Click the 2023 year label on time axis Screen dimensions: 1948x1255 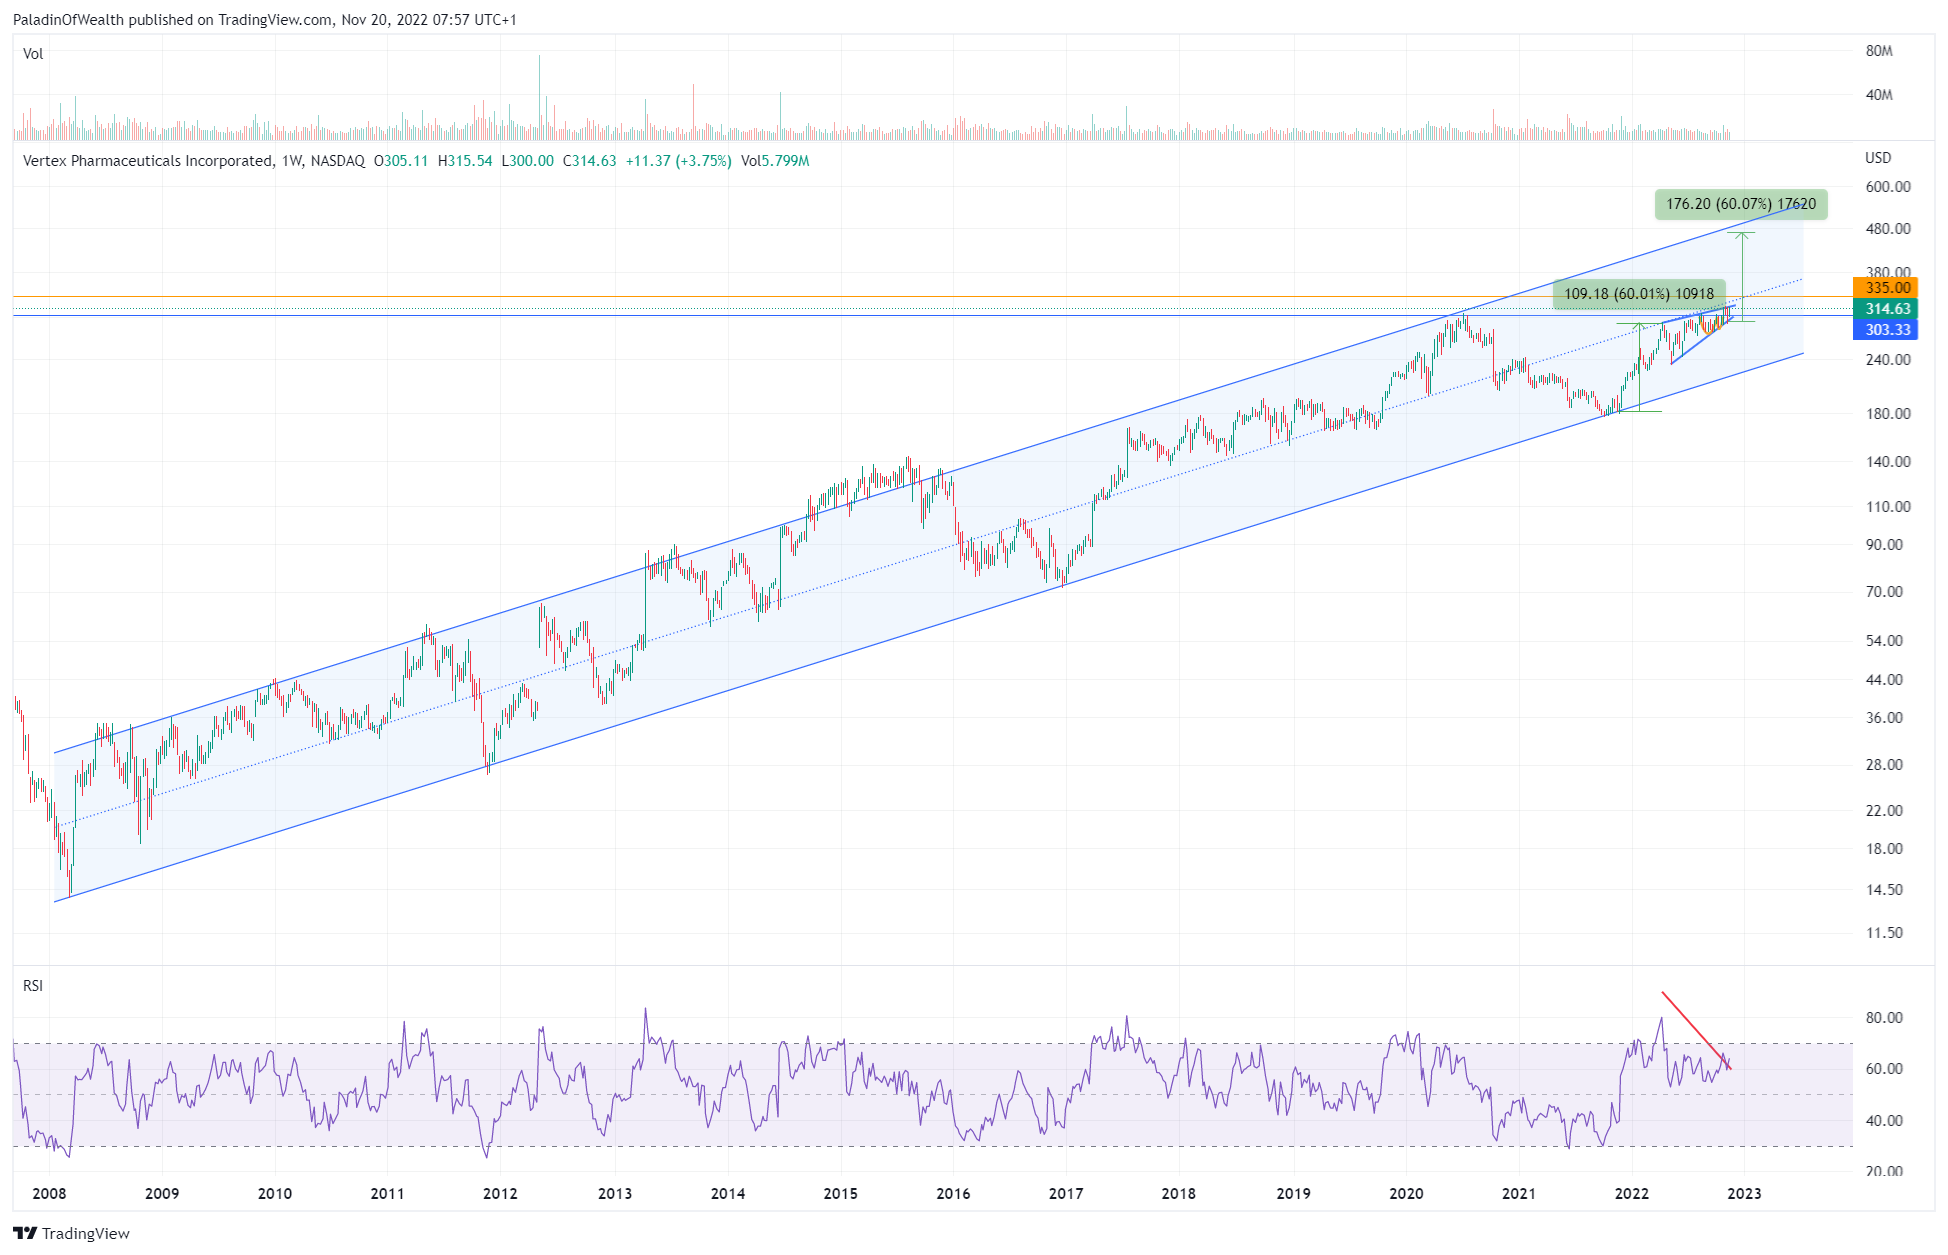coord(1744,1193)
